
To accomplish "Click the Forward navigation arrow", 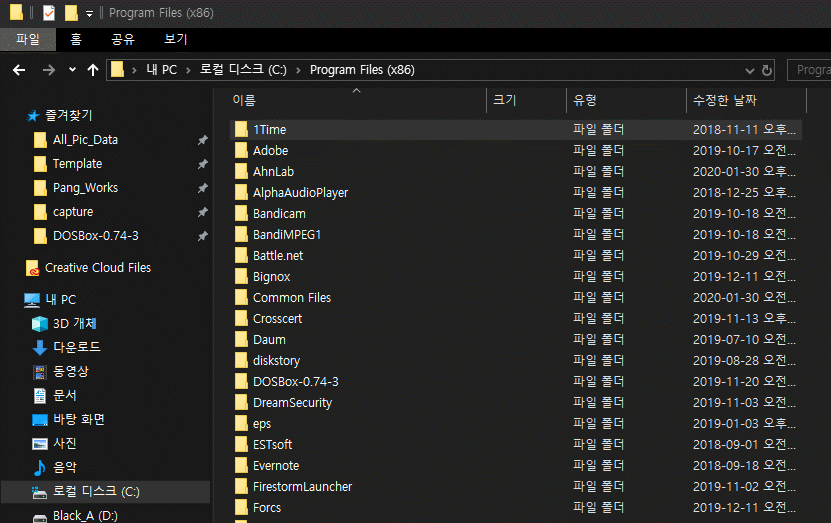I will [x=49, y=70].
